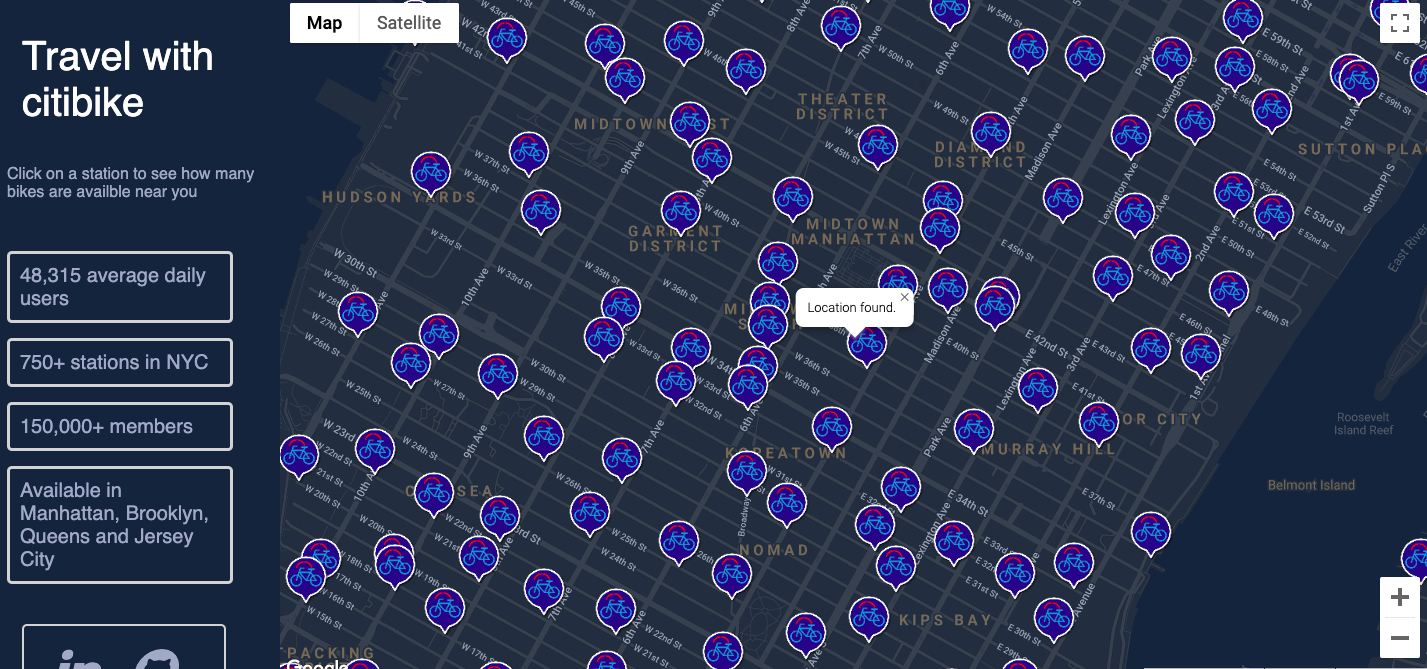Screen dimensions: 1427x669
Task: Click the Travel with citibike heading
Action: click(x=117, y=79)
